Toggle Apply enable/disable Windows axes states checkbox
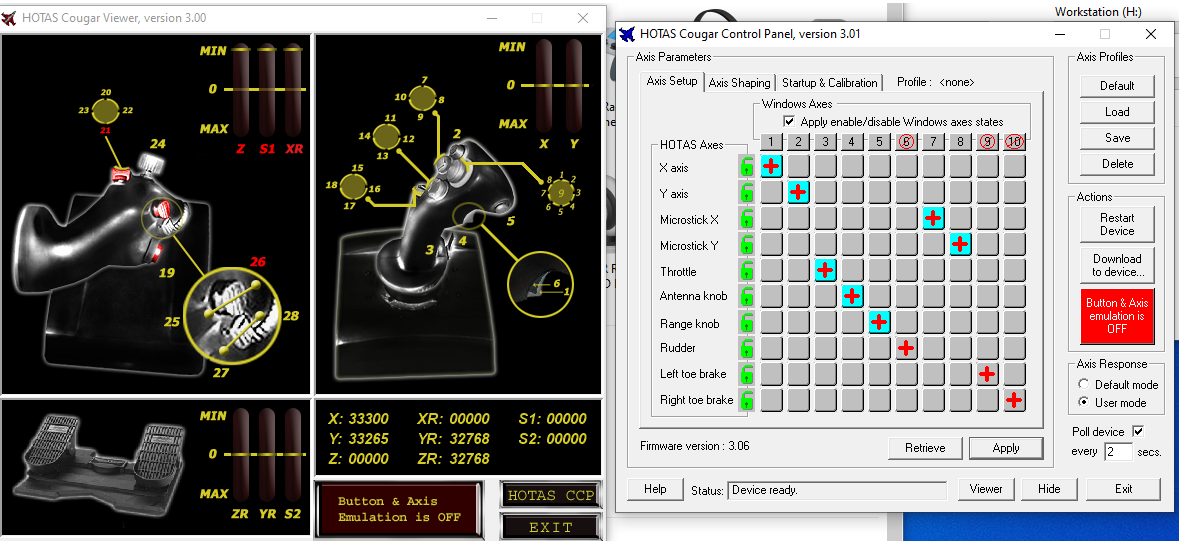Image resolution: width=1179 pixels, height=541 pixels. 789,121
